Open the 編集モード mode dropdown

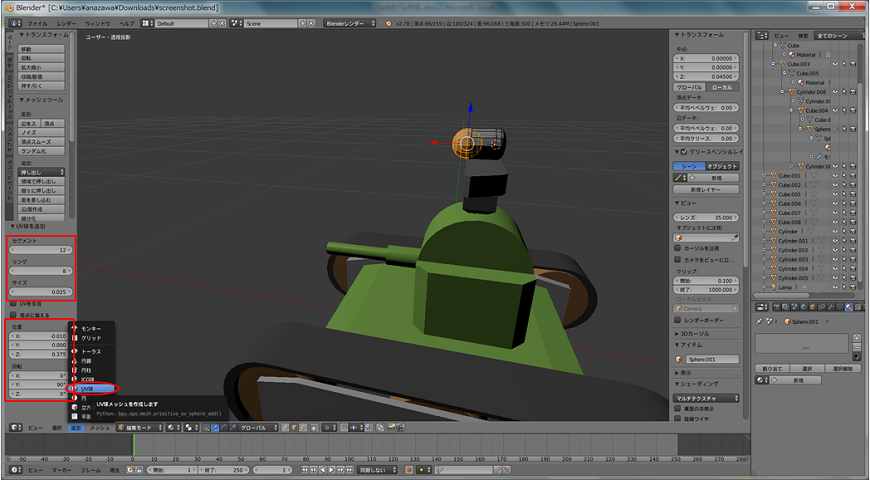pos(140,427)
